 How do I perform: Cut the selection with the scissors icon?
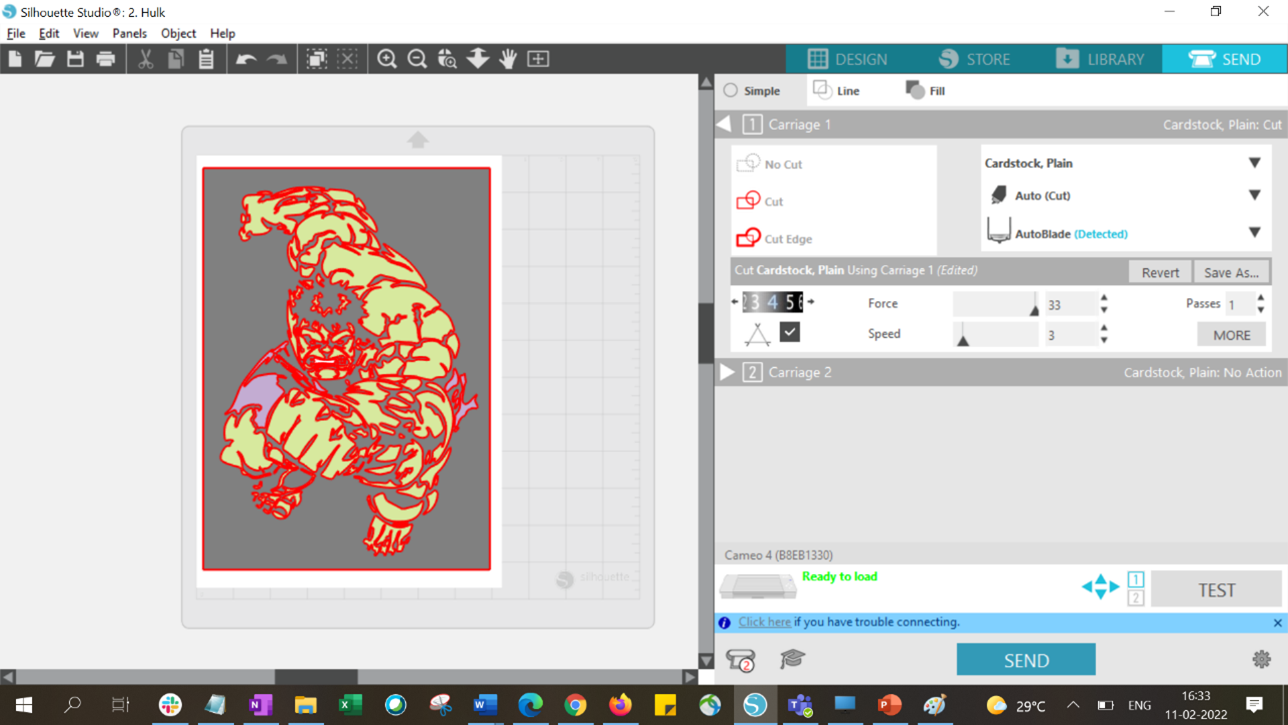pos(145,59)
